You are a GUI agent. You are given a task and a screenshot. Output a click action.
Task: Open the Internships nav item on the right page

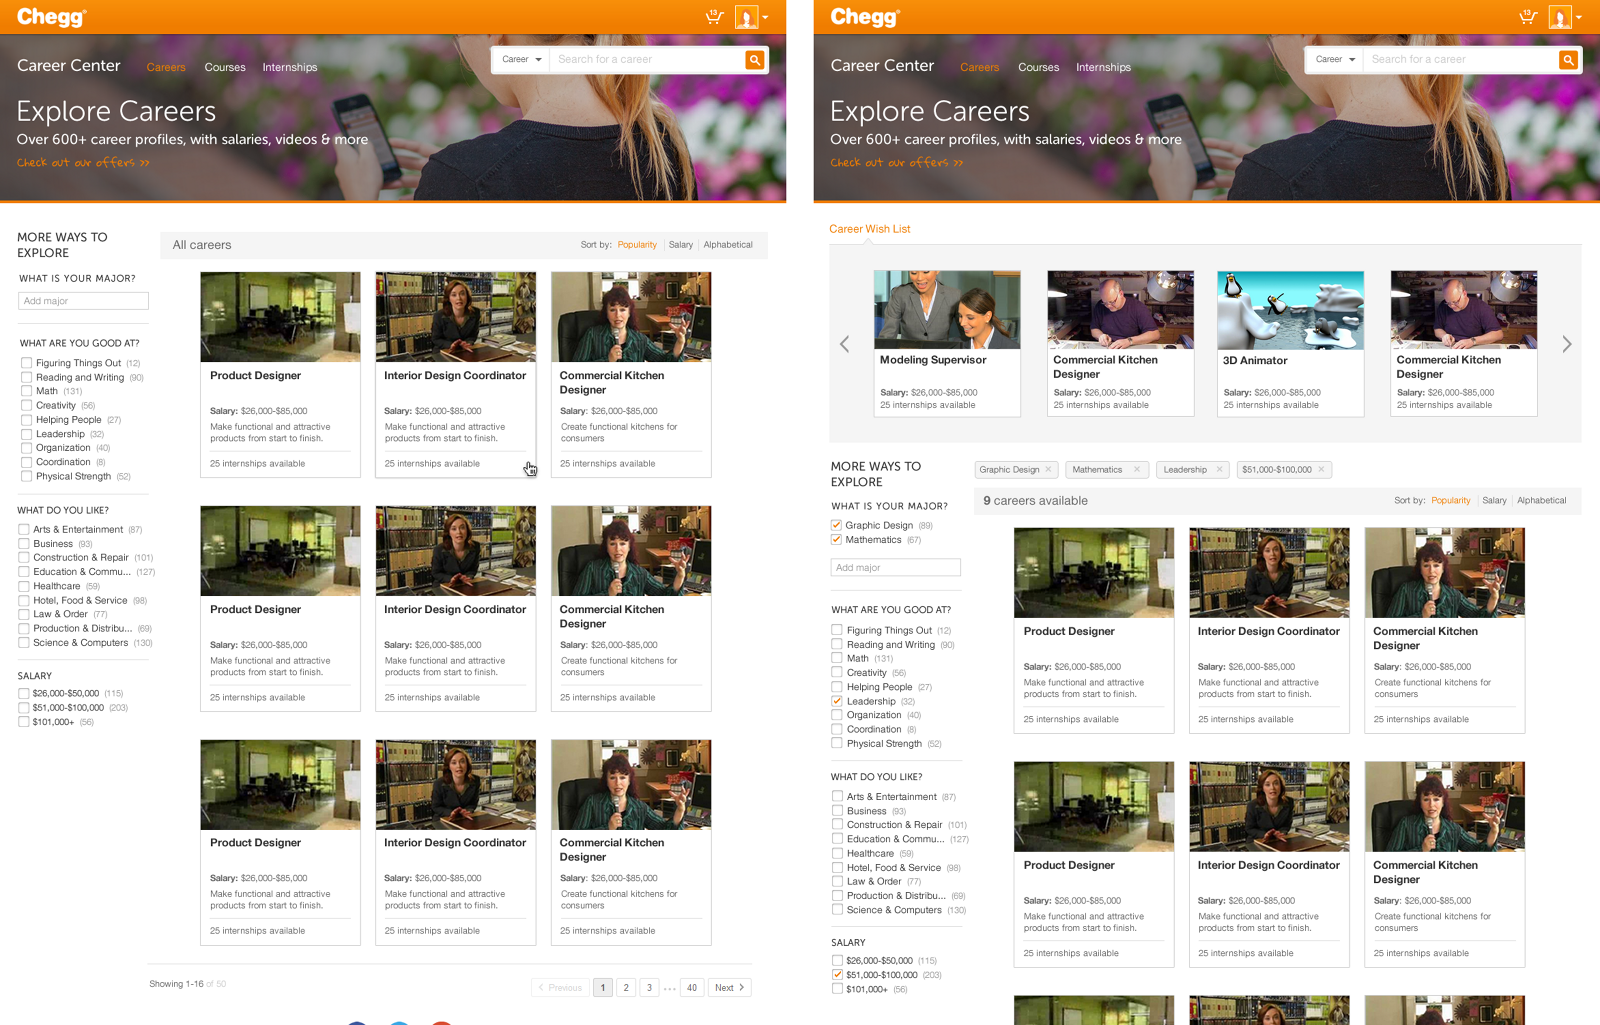pyautogui.click(x=1104, y=67)
